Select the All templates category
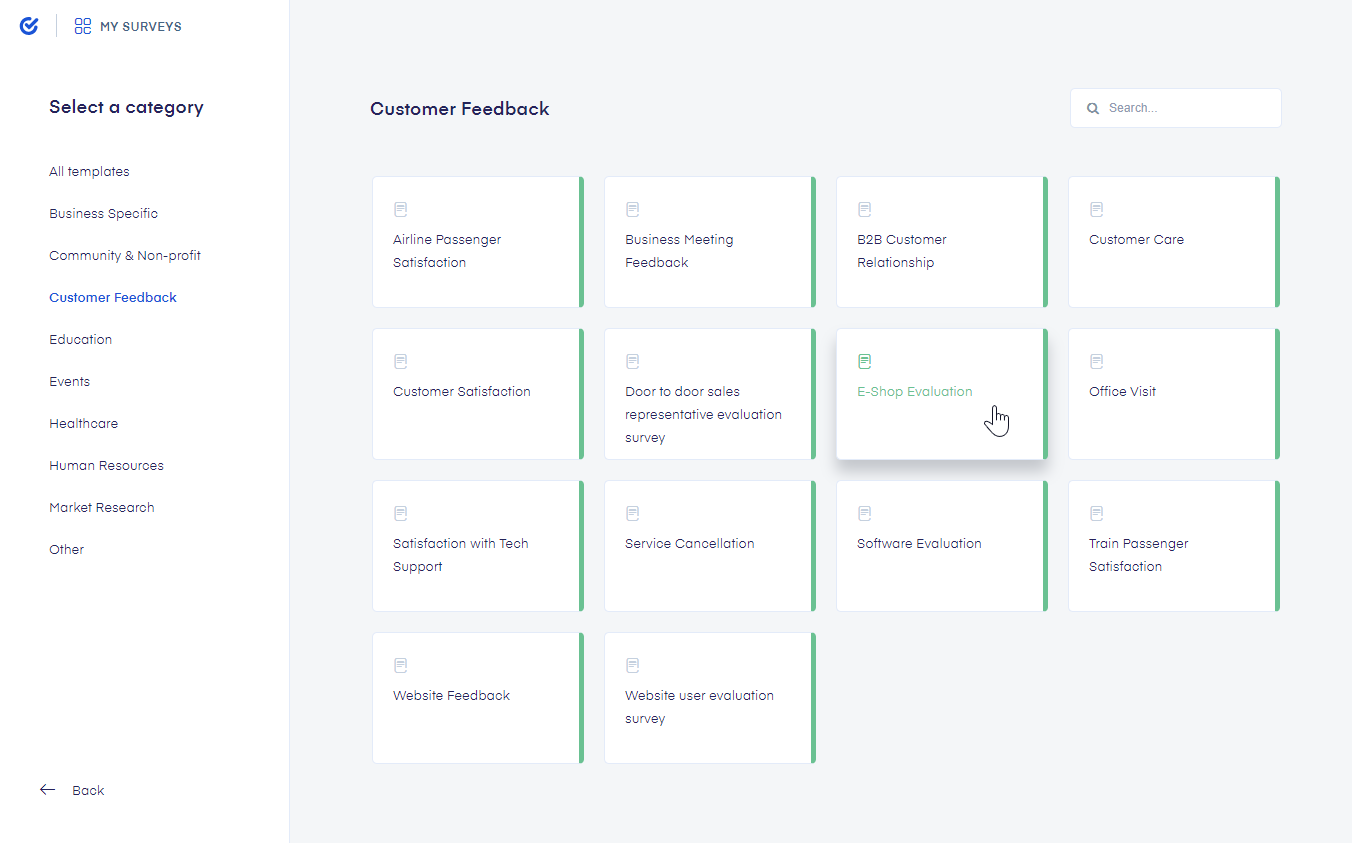1352x843 pixels. (x=89, y=171)
